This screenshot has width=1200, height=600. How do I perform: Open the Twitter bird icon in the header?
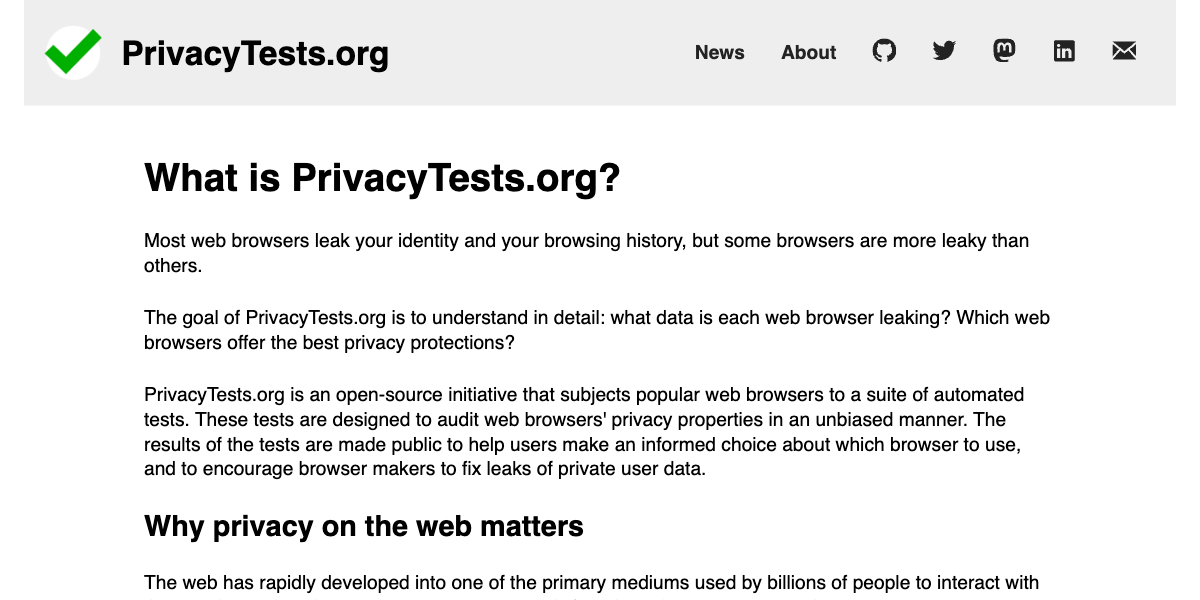point(944,51)
